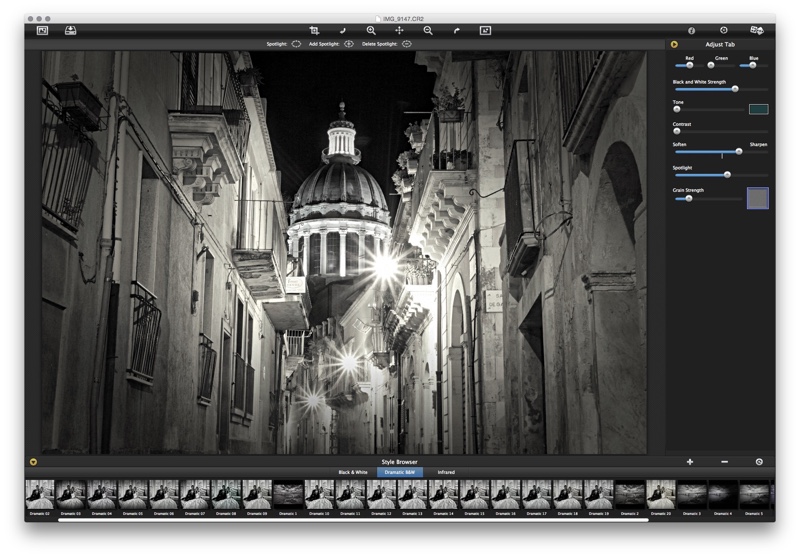
Task: Apply the Dramatic 5 style thumbnail
Action: coord(755,495)
